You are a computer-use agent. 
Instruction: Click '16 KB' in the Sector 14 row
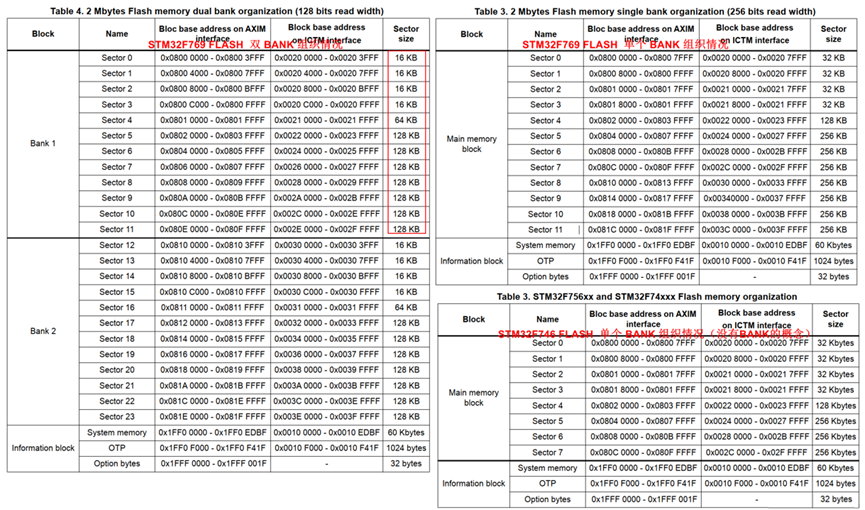[x=406, y=276]
